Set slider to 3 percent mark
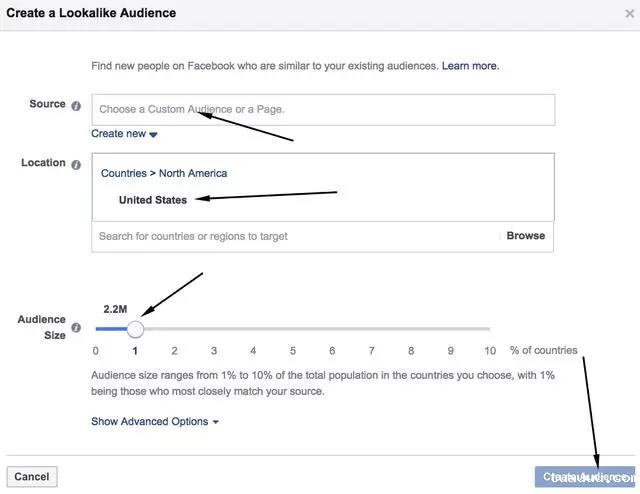640x494 pixels. pos(214,329)
